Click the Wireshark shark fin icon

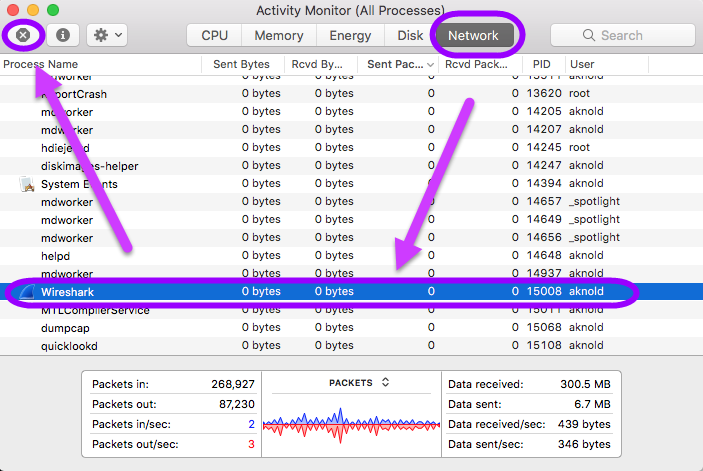coord(27,292)
